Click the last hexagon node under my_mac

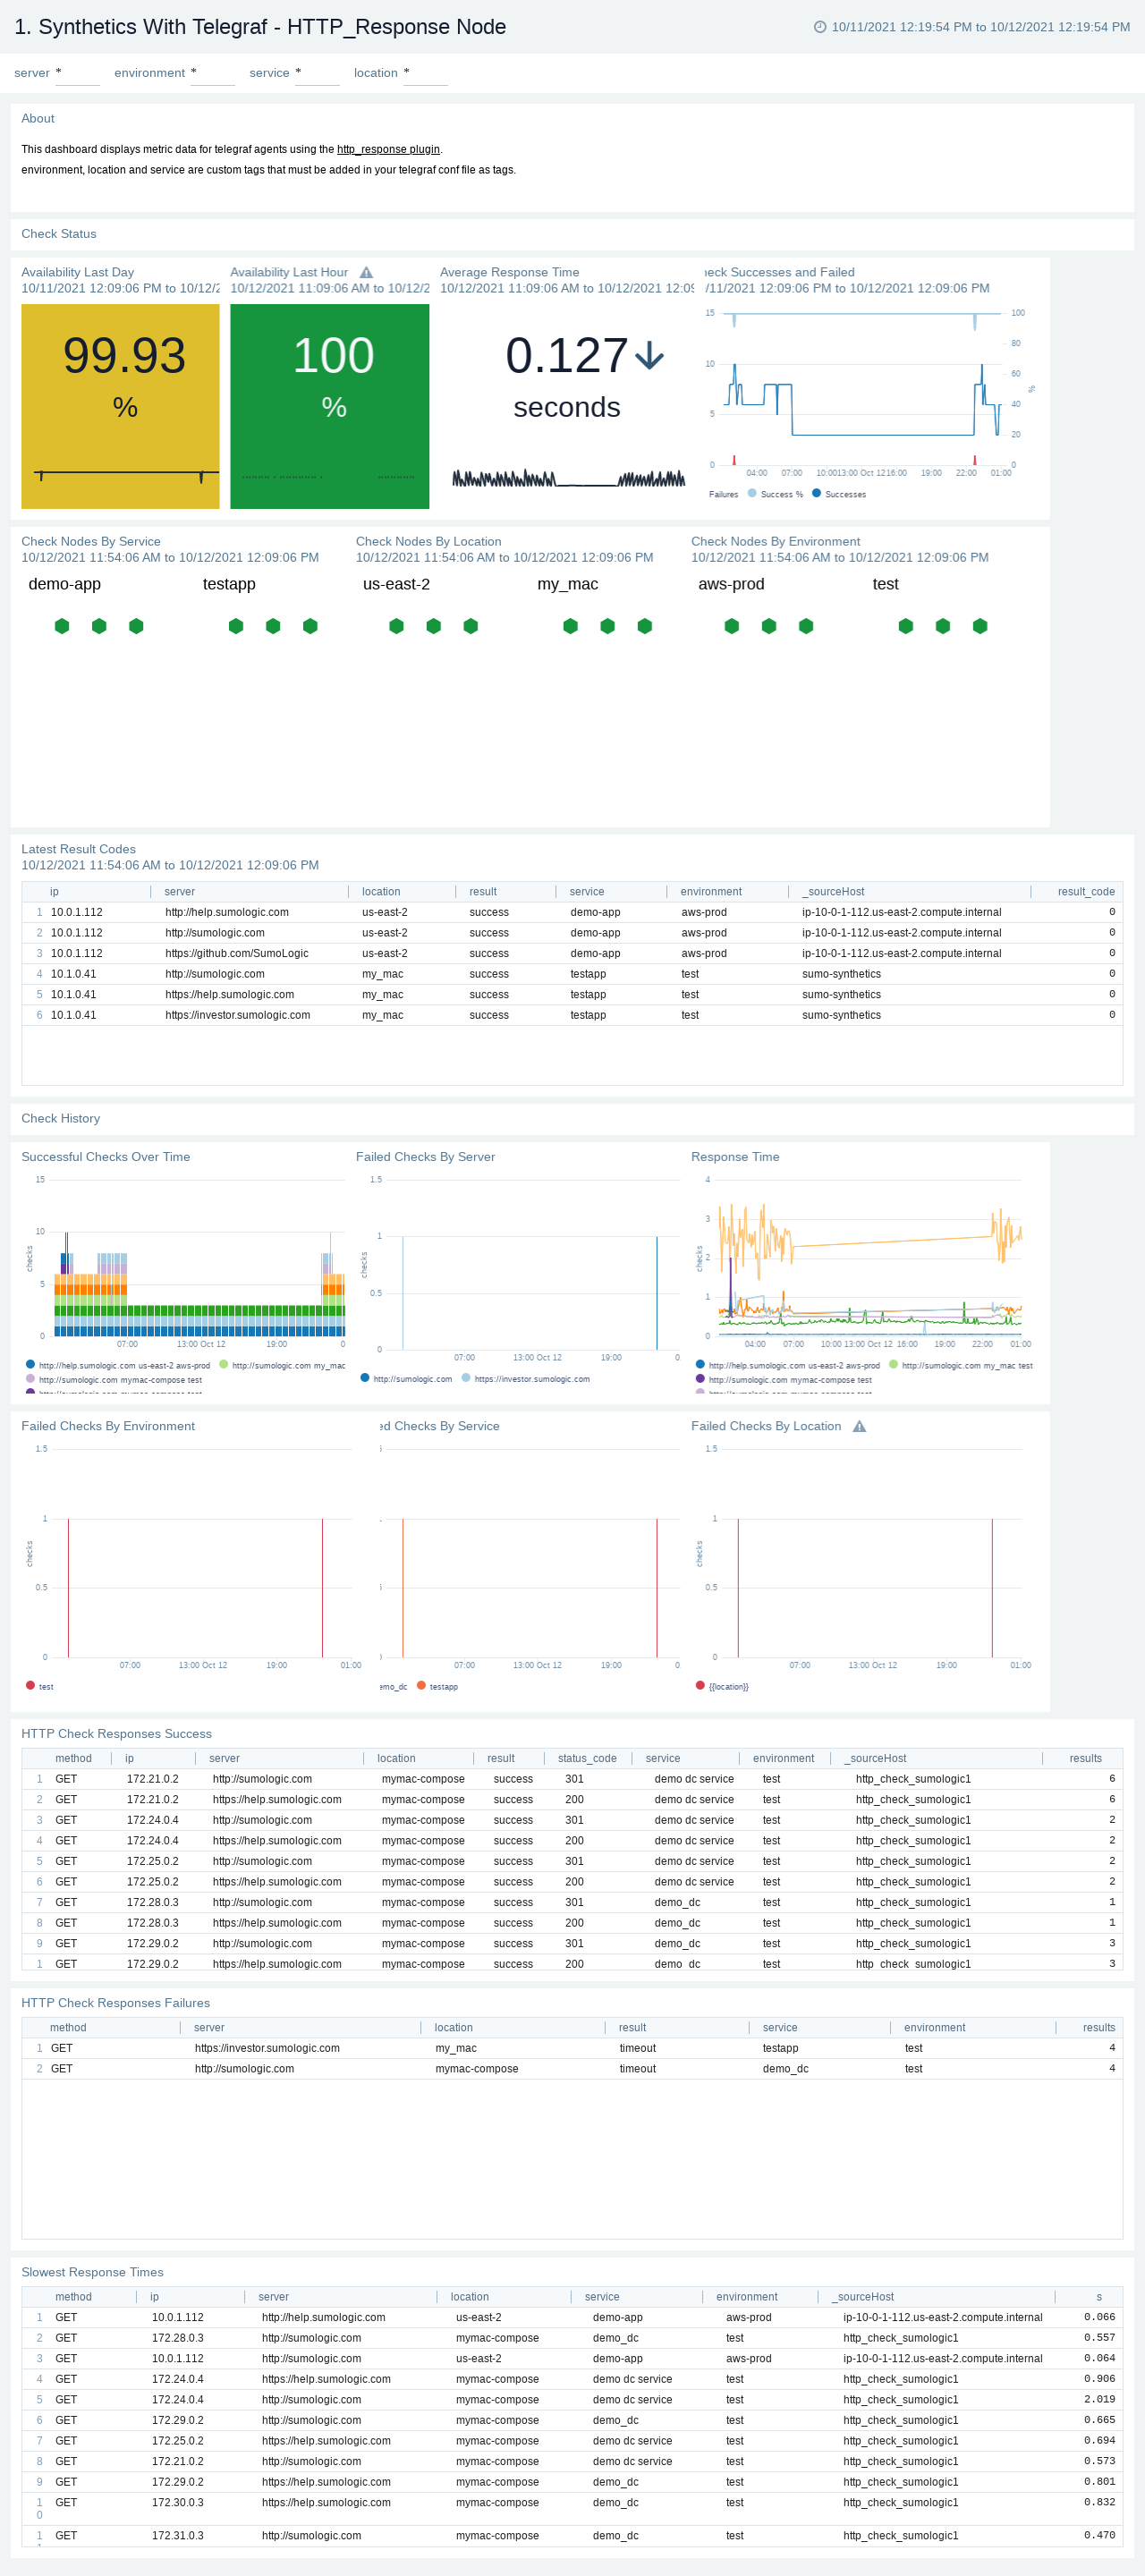click(645, 626)
